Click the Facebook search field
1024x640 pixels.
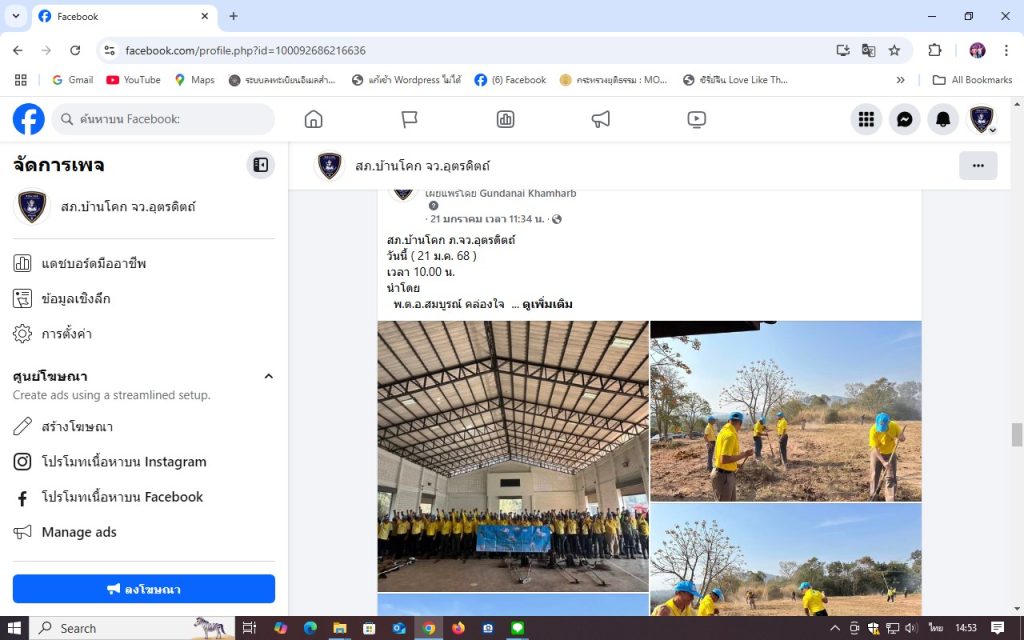click(163, 119)
